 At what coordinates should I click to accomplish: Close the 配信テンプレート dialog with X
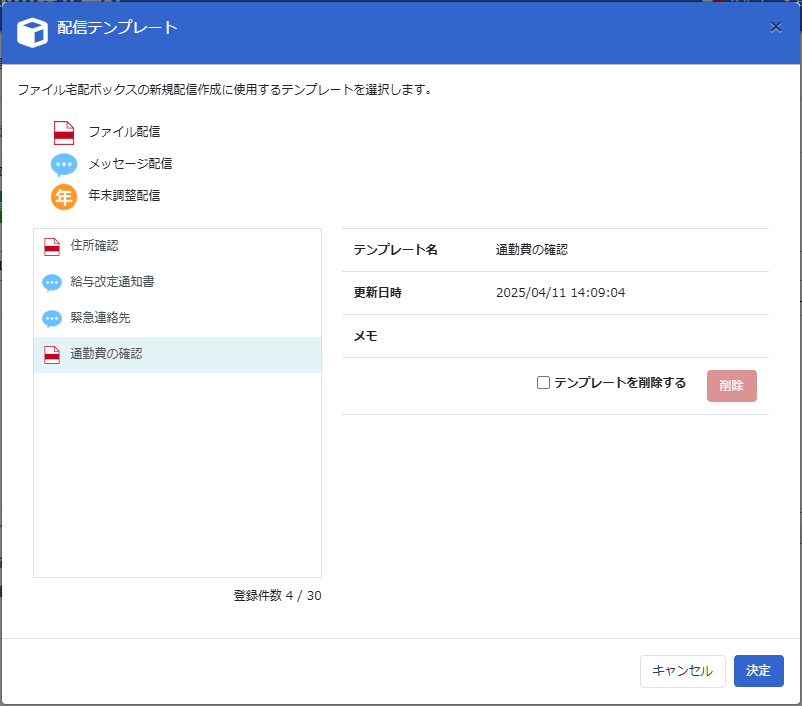776,27
